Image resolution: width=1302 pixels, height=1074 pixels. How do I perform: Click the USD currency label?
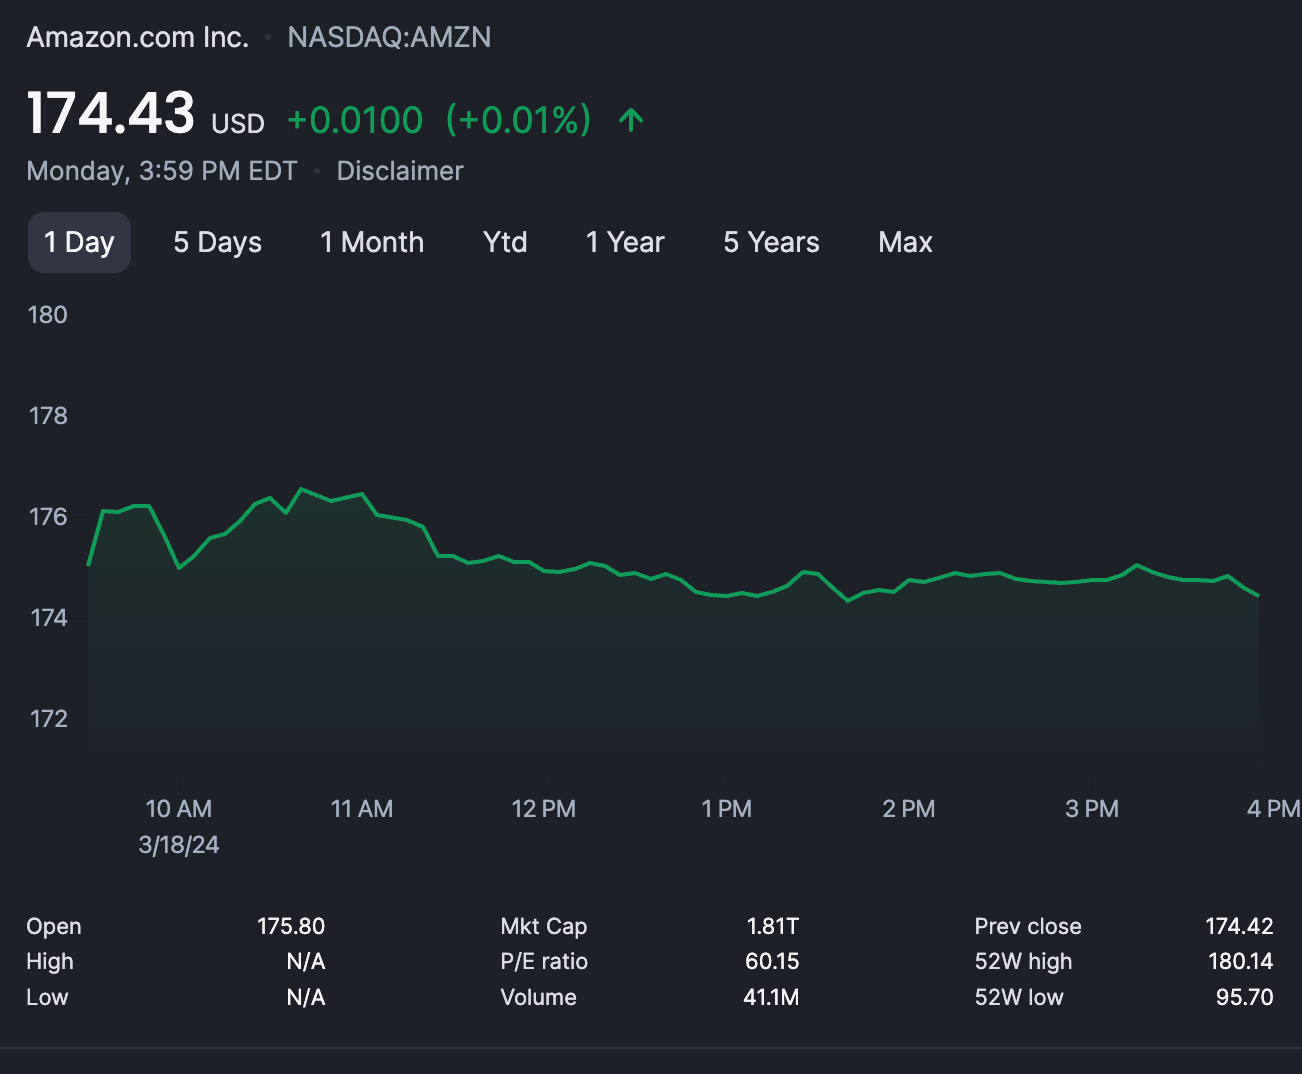238,124
